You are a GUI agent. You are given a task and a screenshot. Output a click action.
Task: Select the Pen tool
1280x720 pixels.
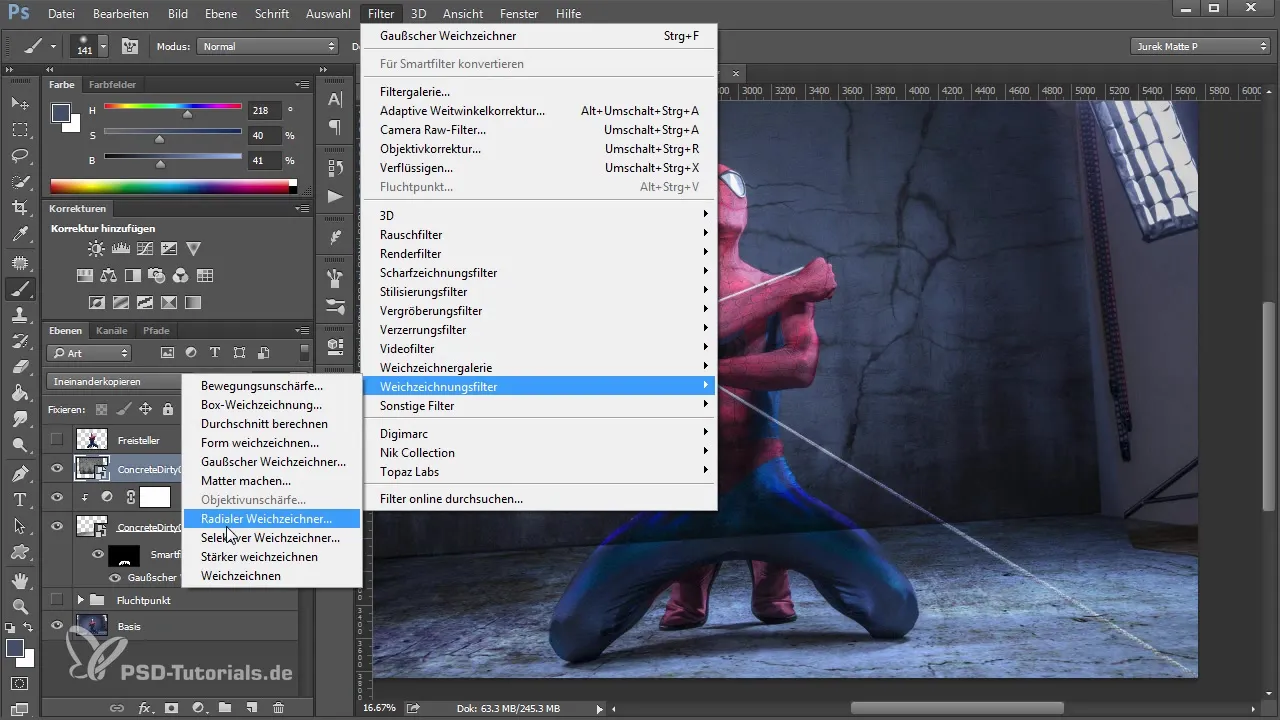[x=19, y=473]
